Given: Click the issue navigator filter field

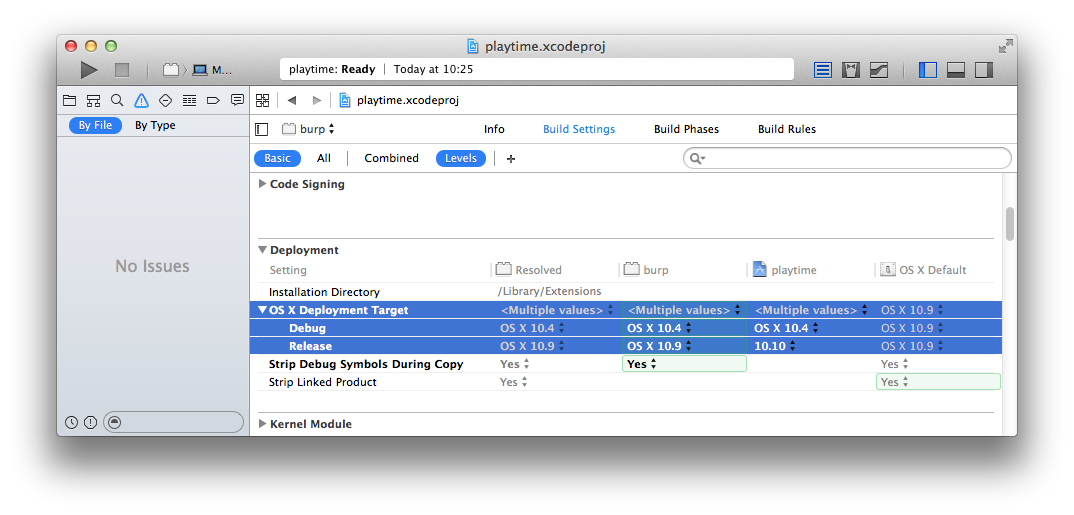Looking at the screenshot, I should click(173, 423).
